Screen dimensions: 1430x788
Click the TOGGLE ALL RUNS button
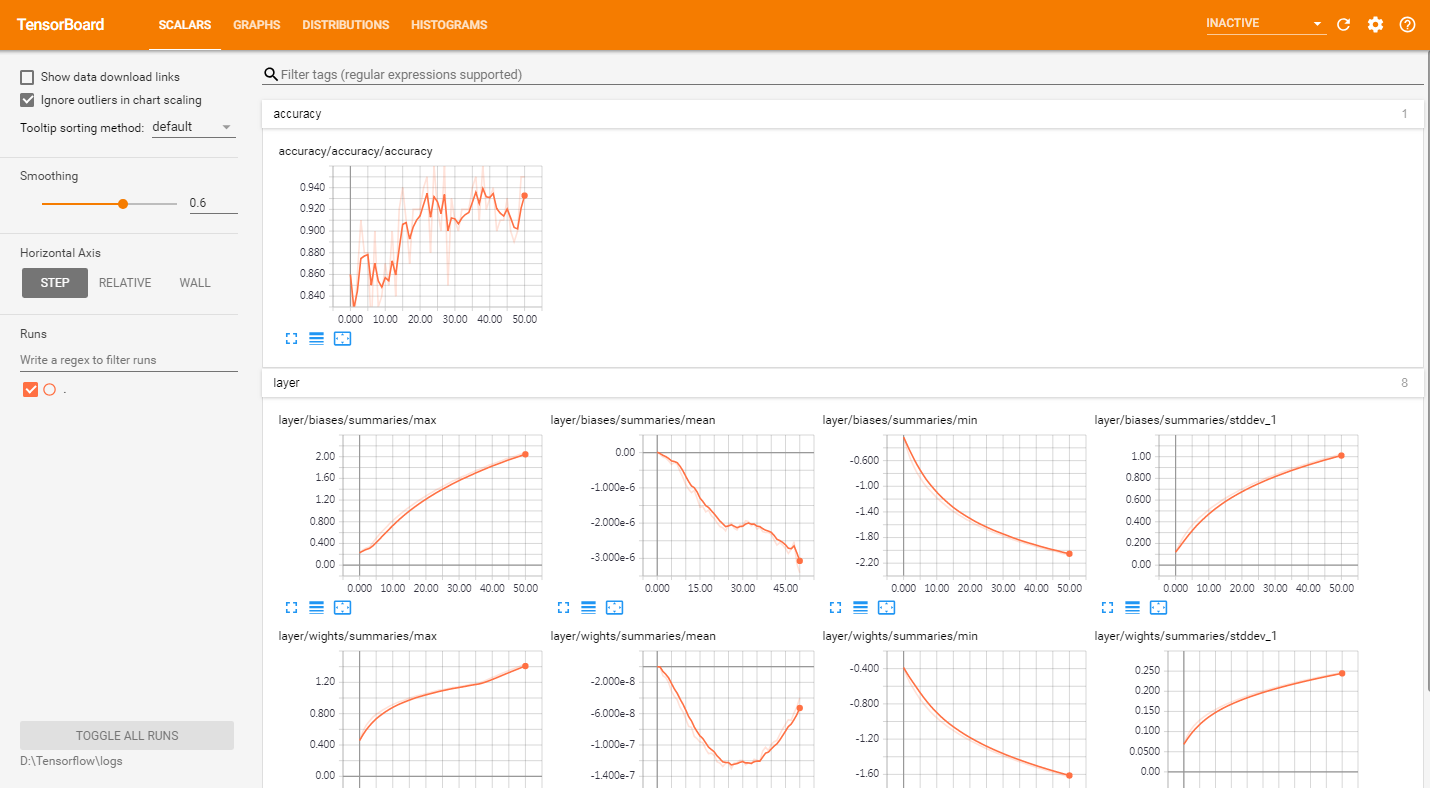click(127, 736)
